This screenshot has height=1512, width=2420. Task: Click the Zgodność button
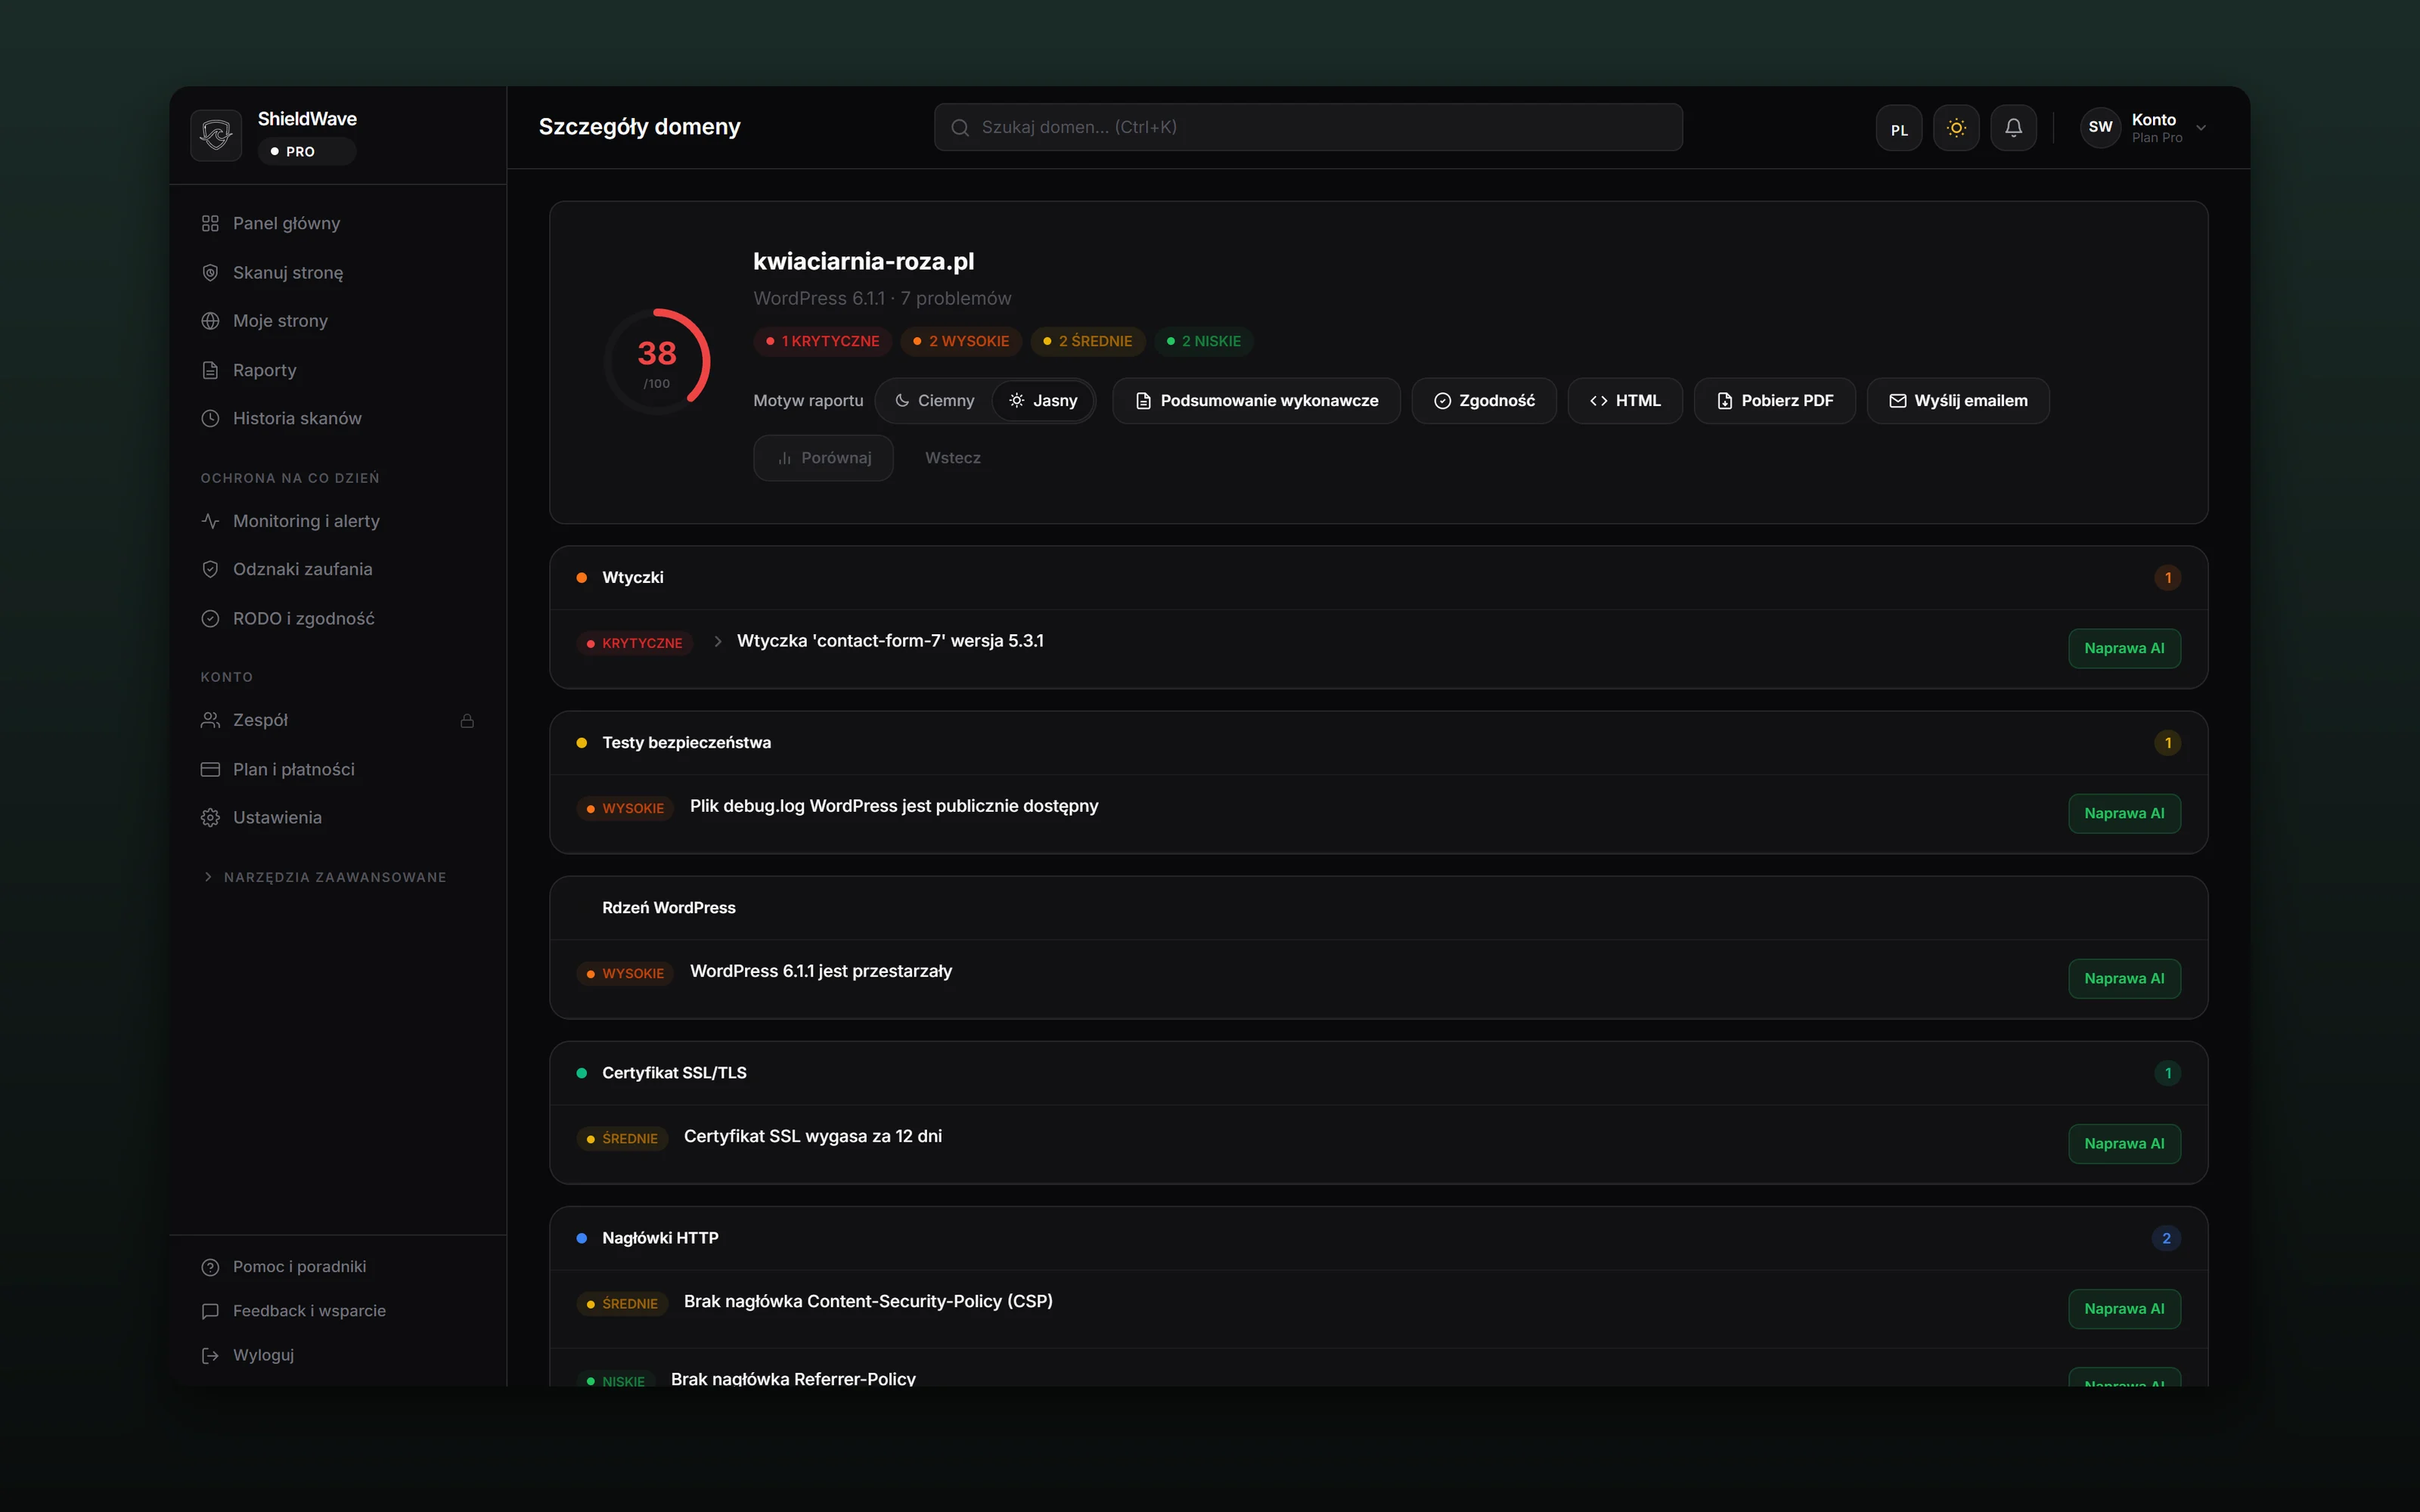[x=1484, y=400]
